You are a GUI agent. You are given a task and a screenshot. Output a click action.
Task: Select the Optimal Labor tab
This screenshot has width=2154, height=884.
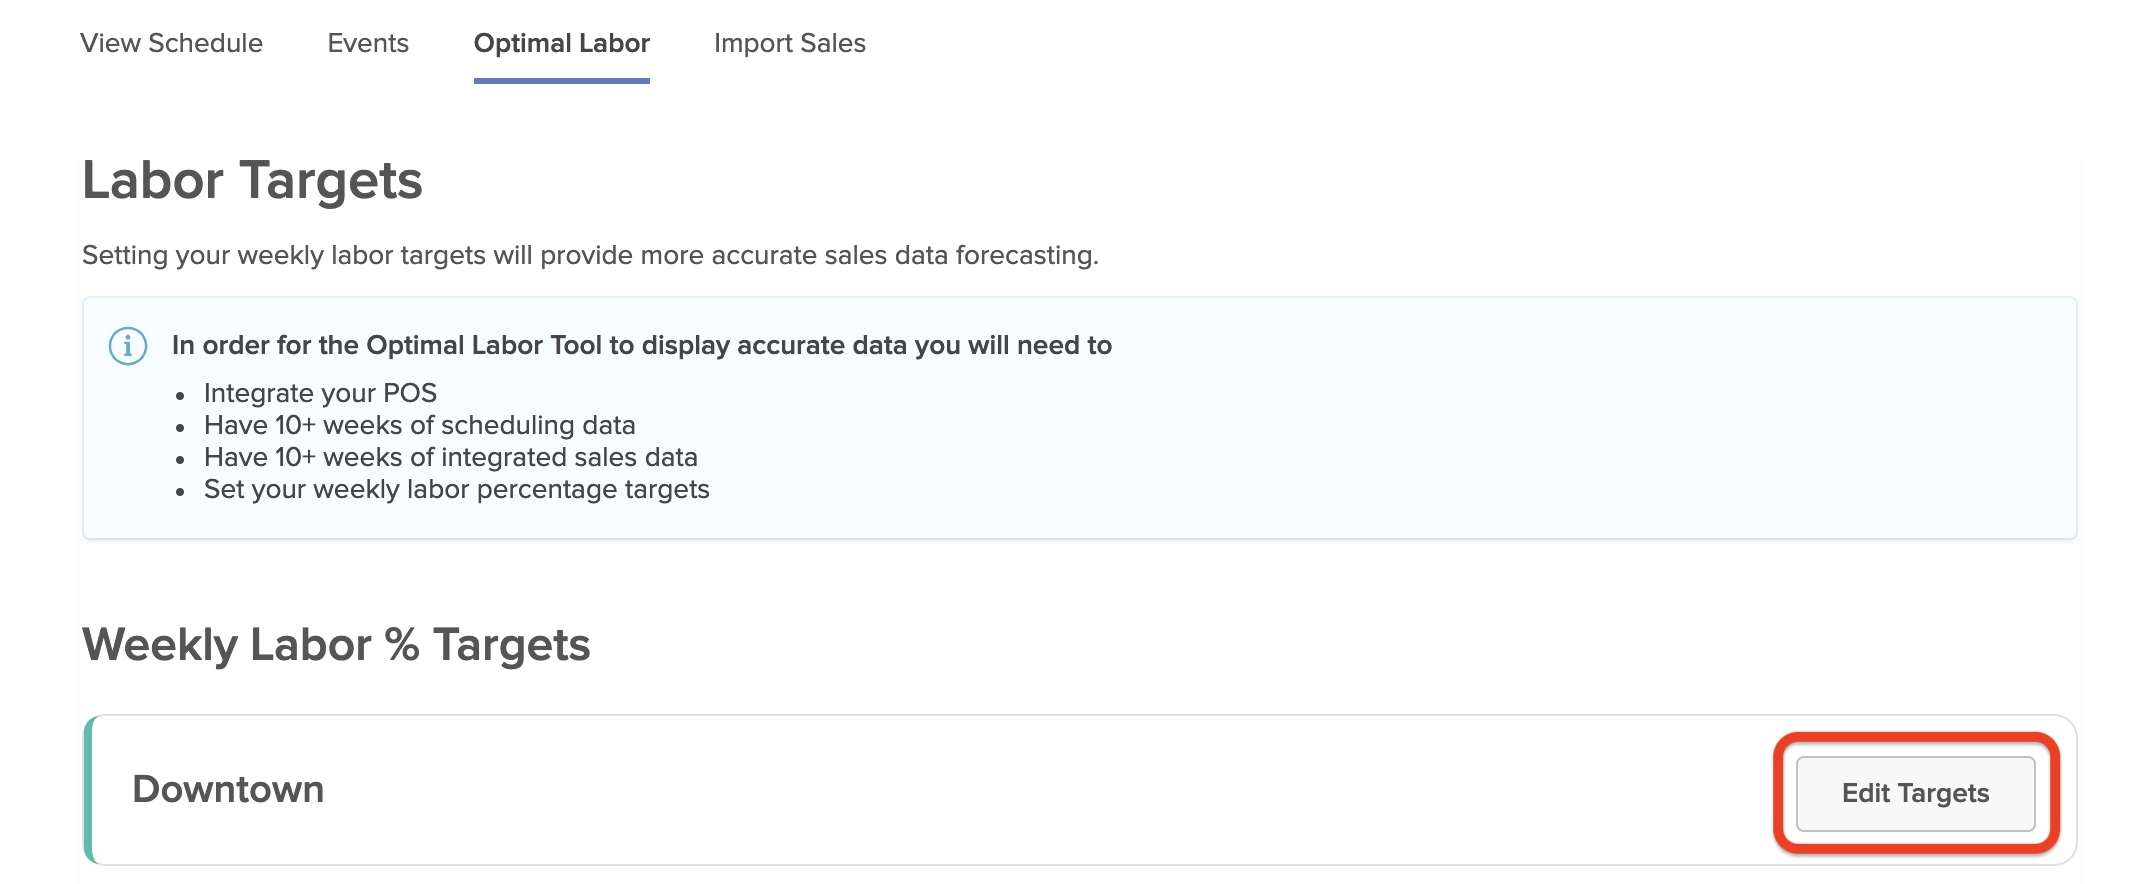coord(561,43)
